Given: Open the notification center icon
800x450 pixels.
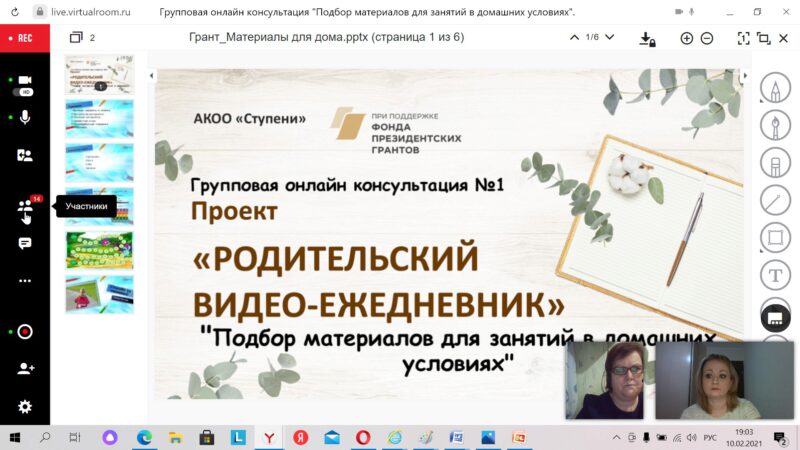Looking at the screenshot, I should [x=780, y=438].
